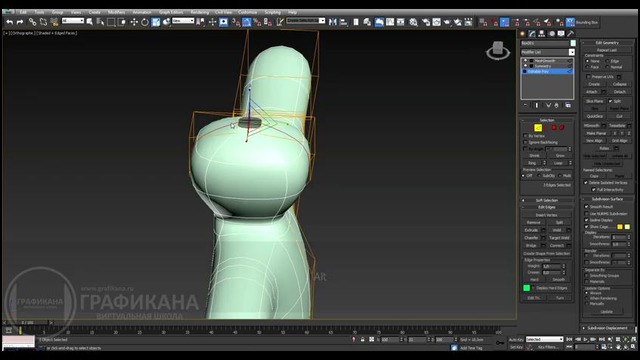Open the named selection sets dropdown
This screenshot has height=360, width=640.
306,21
